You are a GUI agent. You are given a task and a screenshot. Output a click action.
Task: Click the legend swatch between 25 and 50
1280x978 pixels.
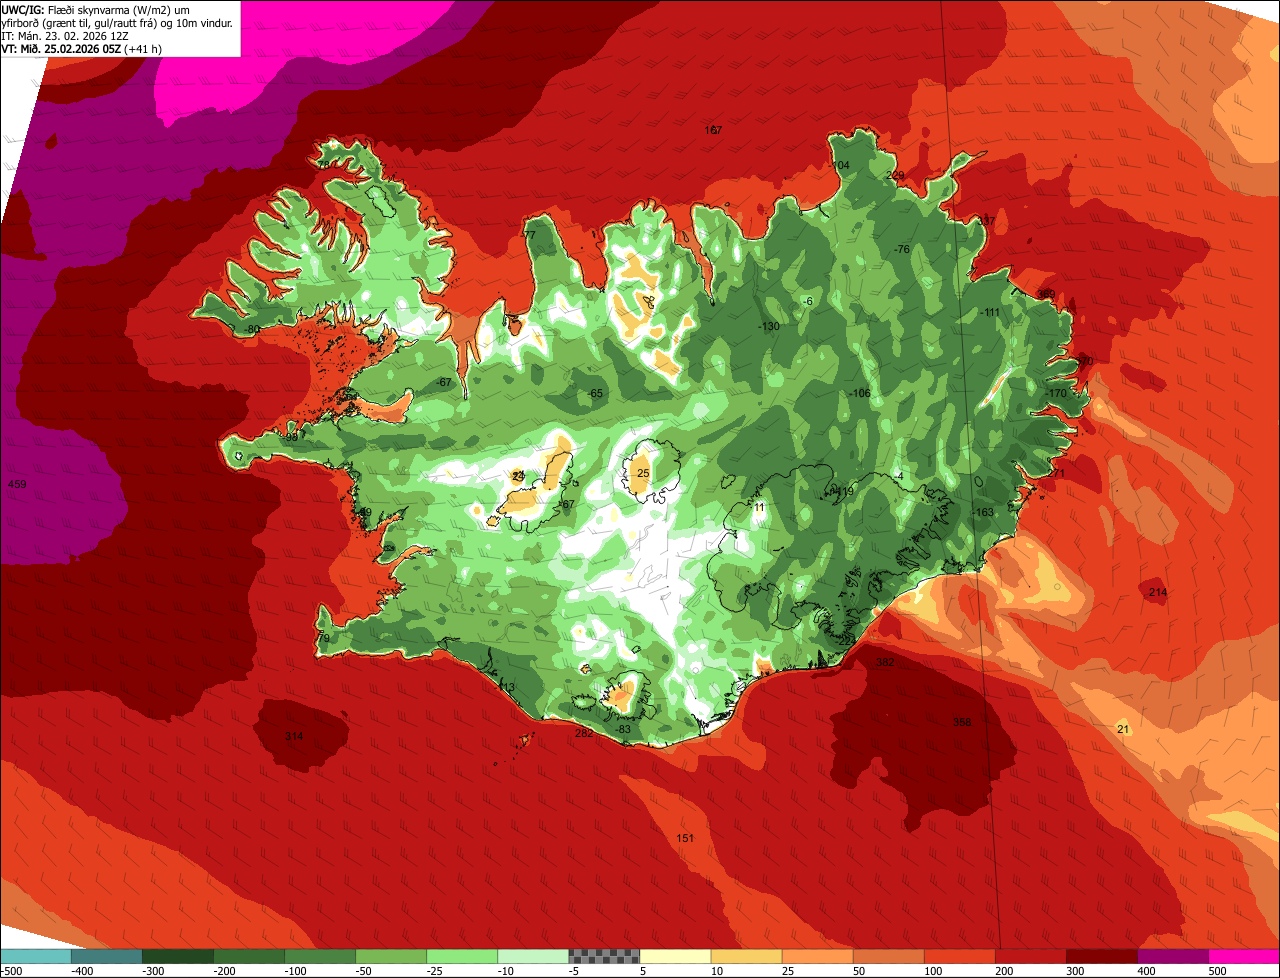pos(817,956)
